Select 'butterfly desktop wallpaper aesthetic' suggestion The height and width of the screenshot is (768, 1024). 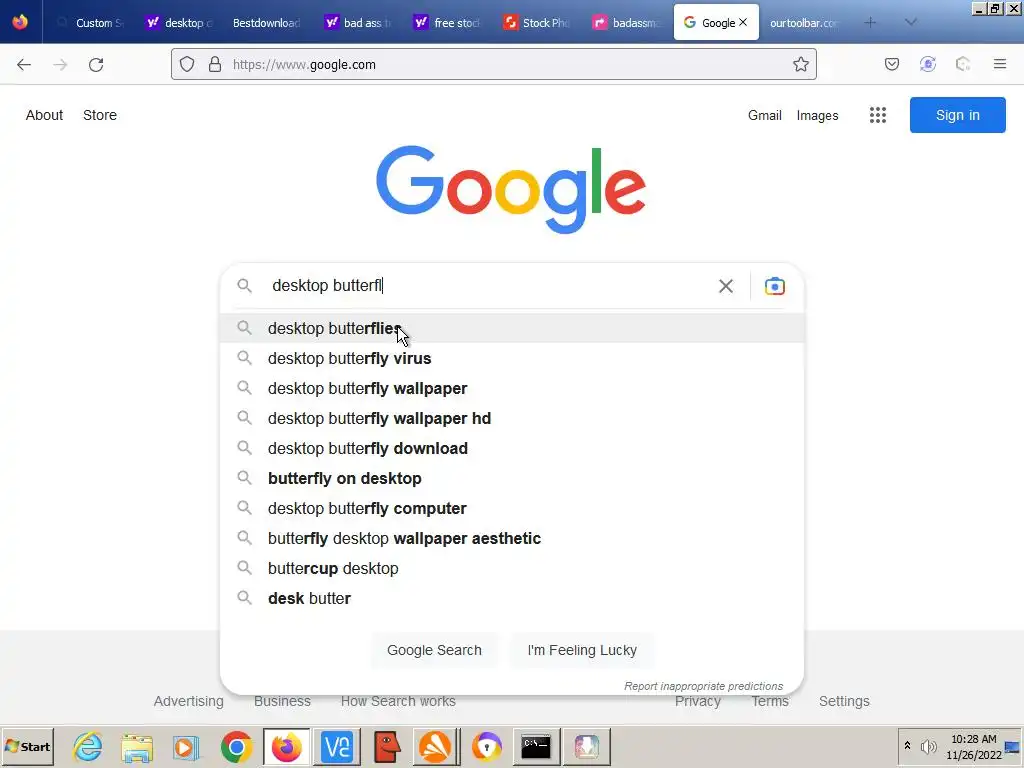(x=512, y=539)
